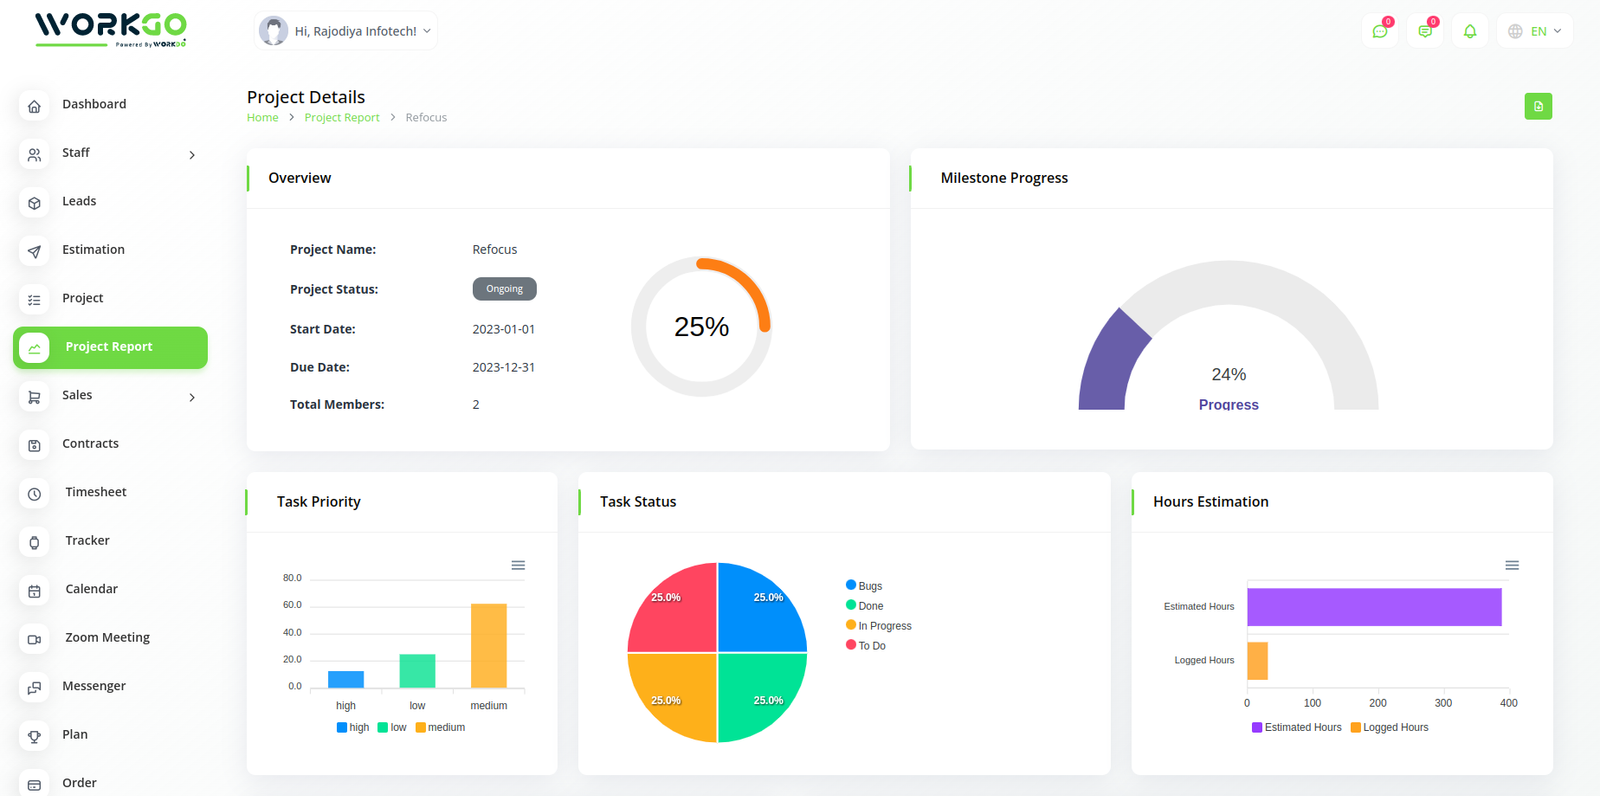1600x796 pixels.
Task: Toggle the Bugs legend in Task Status
Action: [x=864, y=586]
